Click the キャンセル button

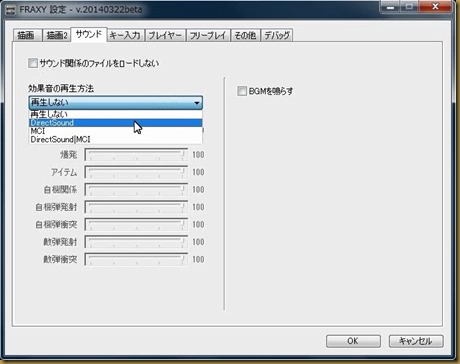point(416,341)
